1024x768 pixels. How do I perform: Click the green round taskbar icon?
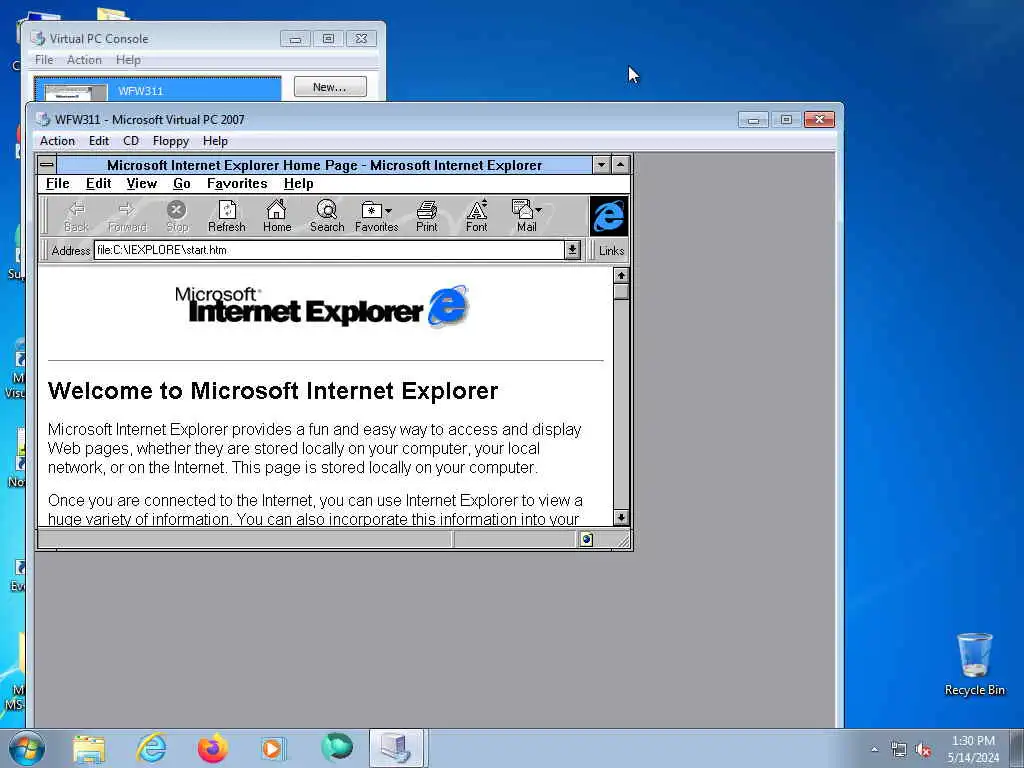(337, 748)
